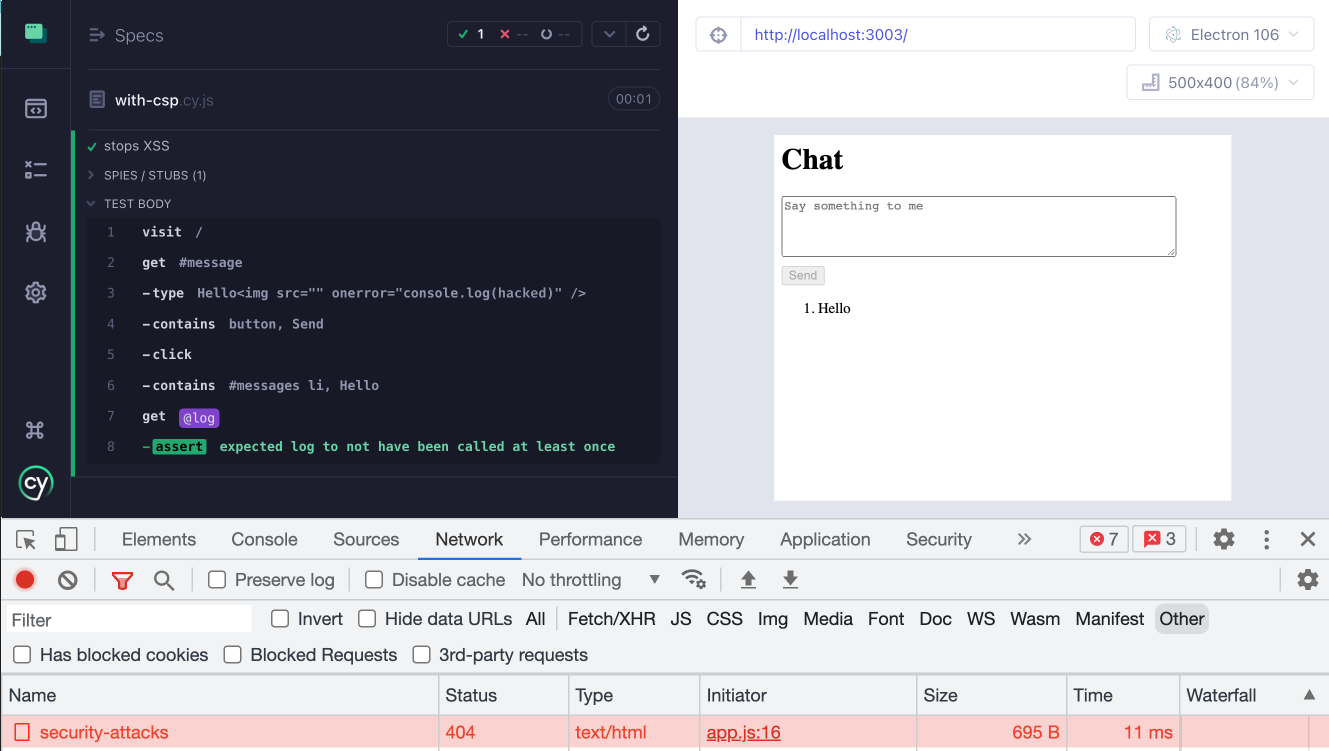Click the assert command log entry
Image resolution: width=1329 pixels, height=751 pixels.
point(373,447)
